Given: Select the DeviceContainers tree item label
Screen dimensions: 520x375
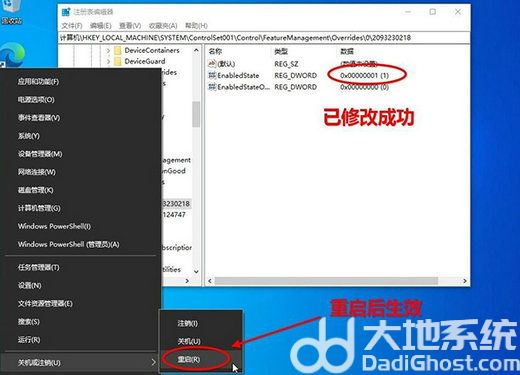Looking at the screenshot, I should click(x=152, y=50).
